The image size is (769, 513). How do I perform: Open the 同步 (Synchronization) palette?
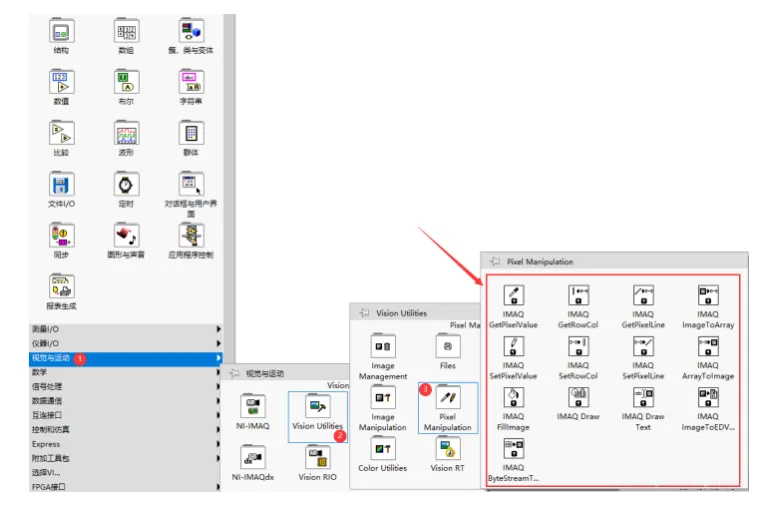tap(62, 236)
